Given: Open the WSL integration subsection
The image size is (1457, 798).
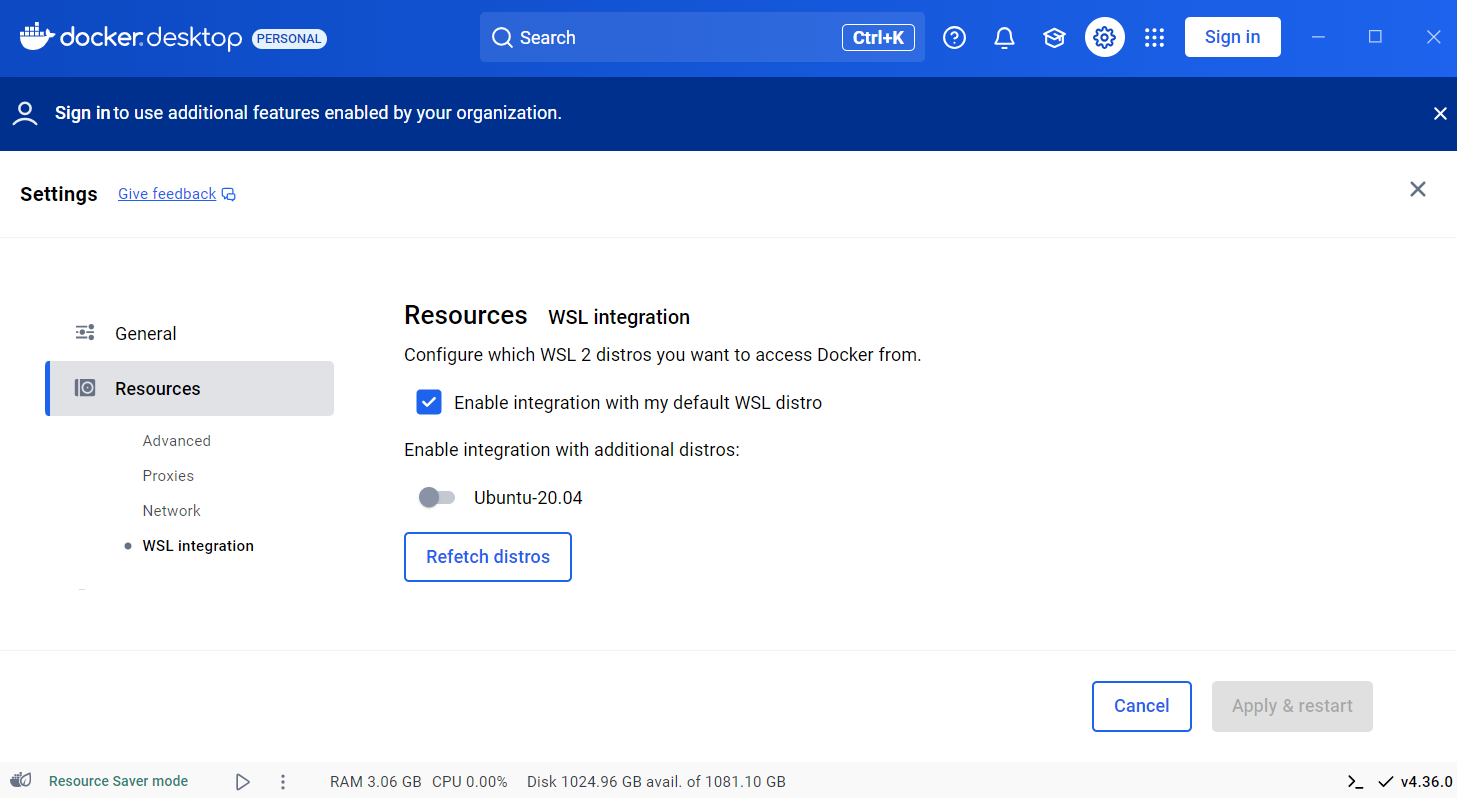Looking at the screenshot, I should pos(198,546).
